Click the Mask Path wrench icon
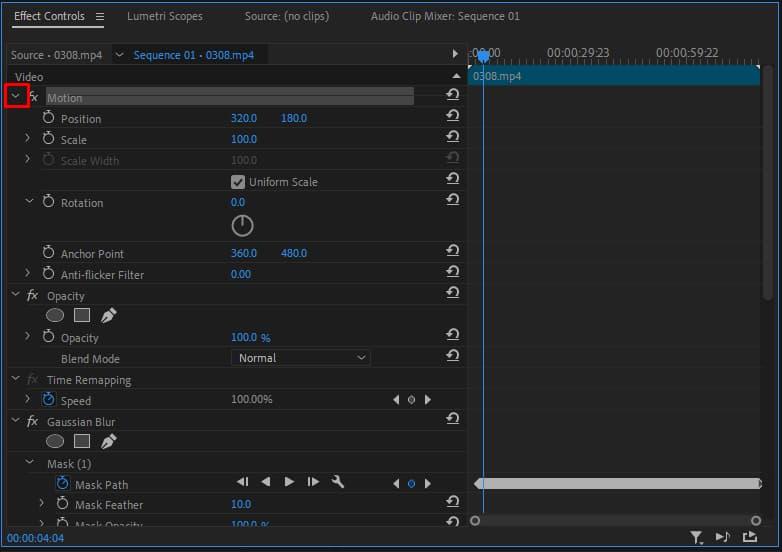Screen dimensions: 782x552 tap(338, 482)
